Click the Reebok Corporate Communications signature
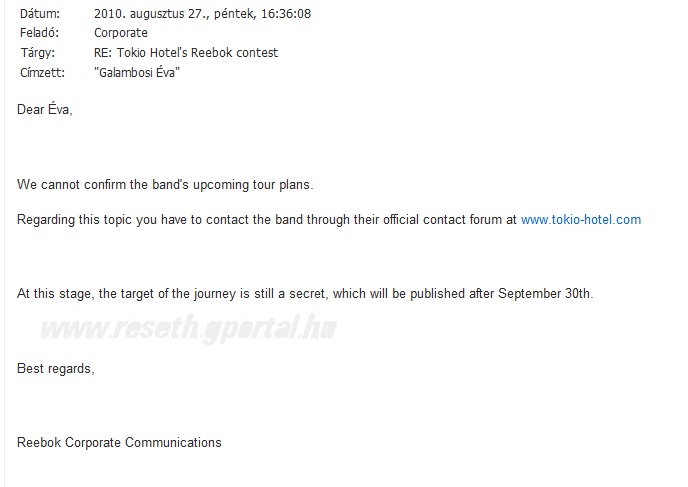The width and height of the screenshot is (688, 487). pyautogui.click(x=119, y=442)
